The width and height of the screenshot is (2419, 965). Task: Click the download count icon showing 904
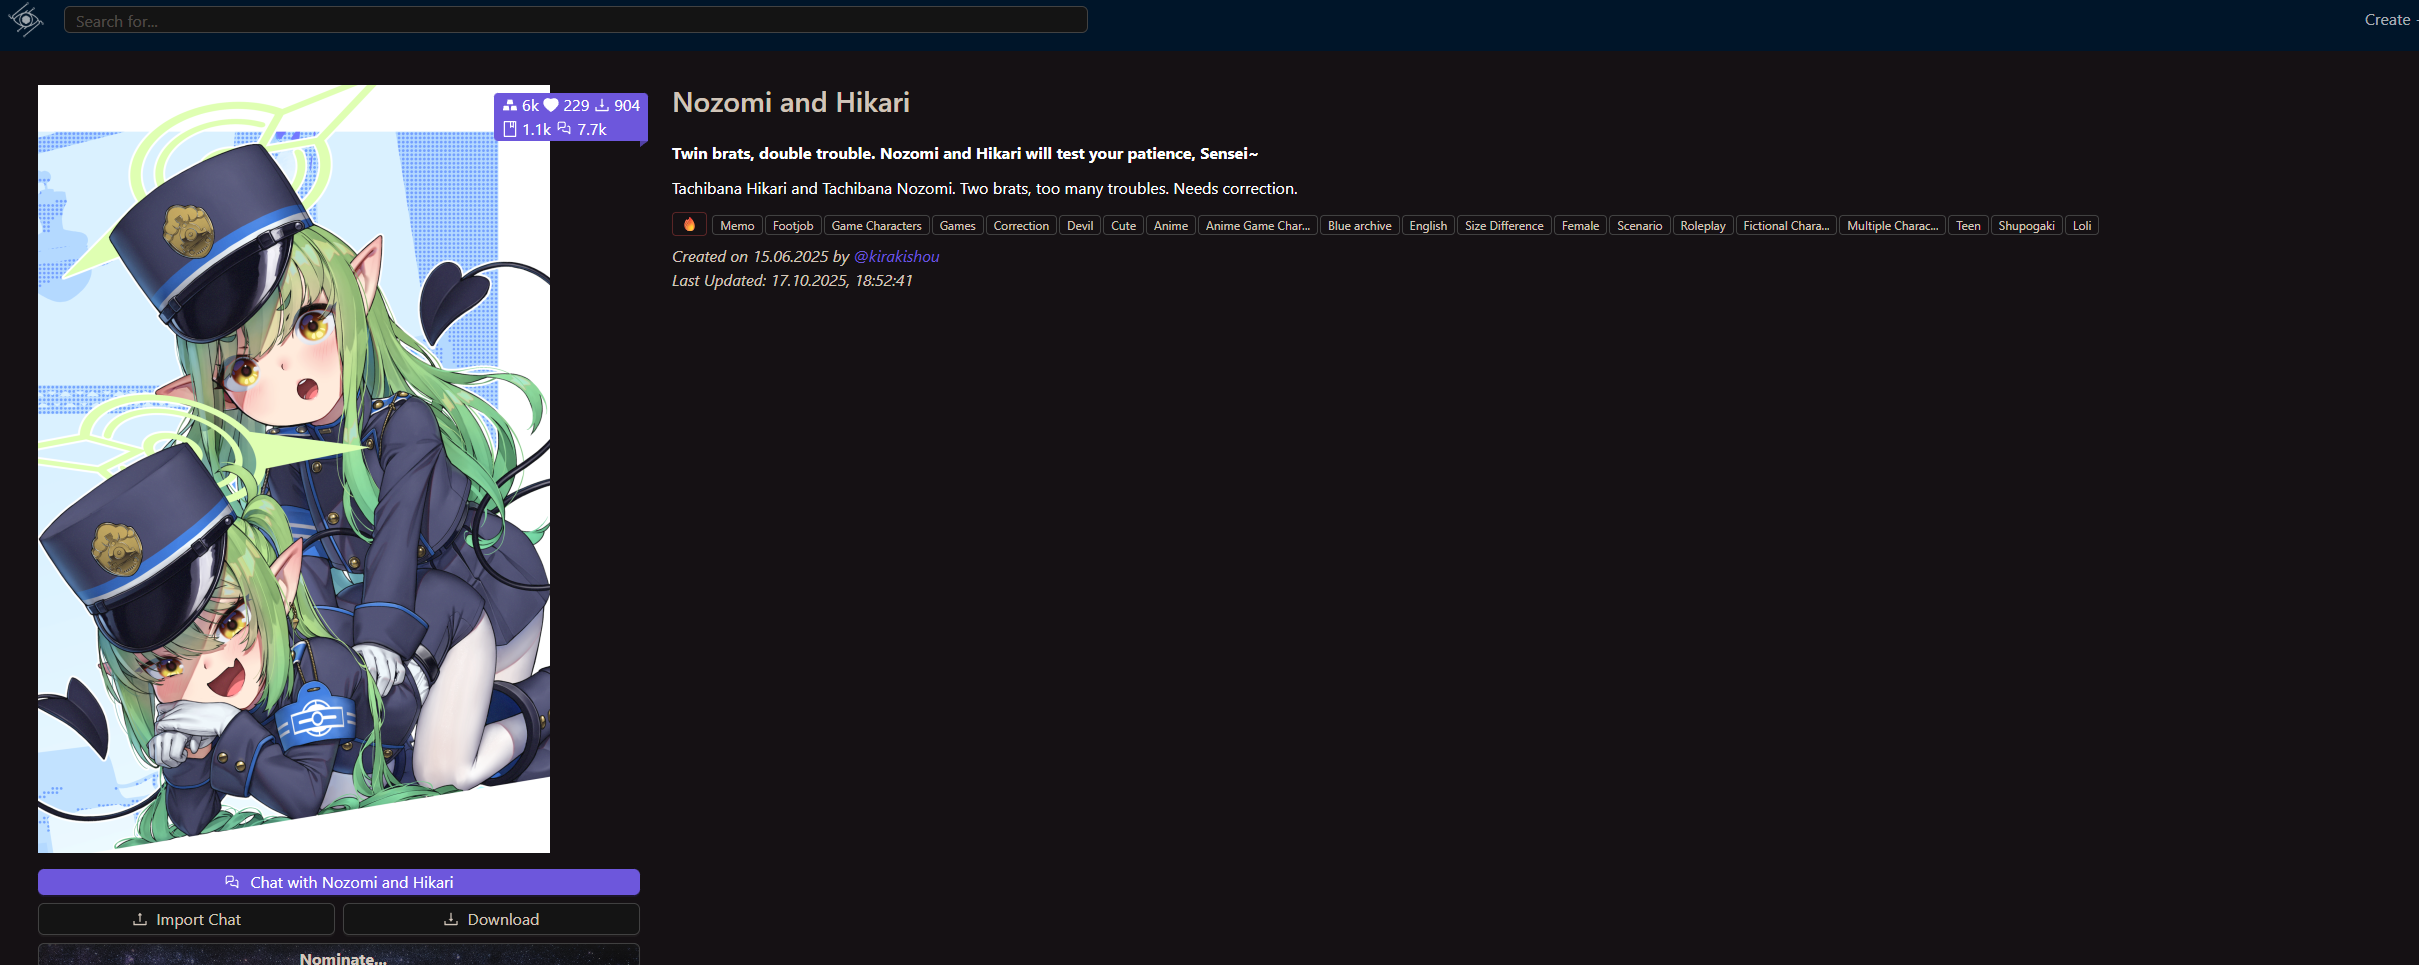tap(602, 105)
